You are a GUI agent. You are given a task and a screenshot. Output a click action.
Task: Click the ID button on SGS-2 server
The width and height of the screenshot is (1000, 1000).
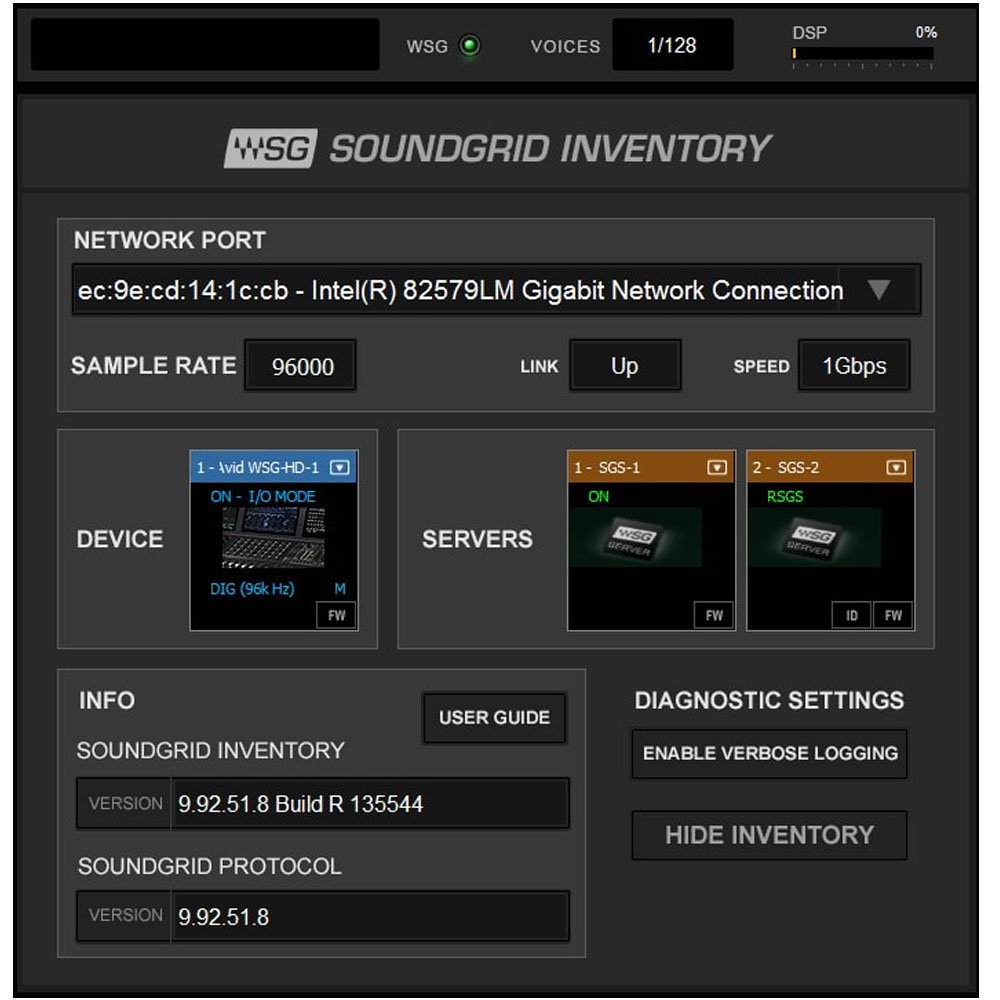(x=851, y=615)
